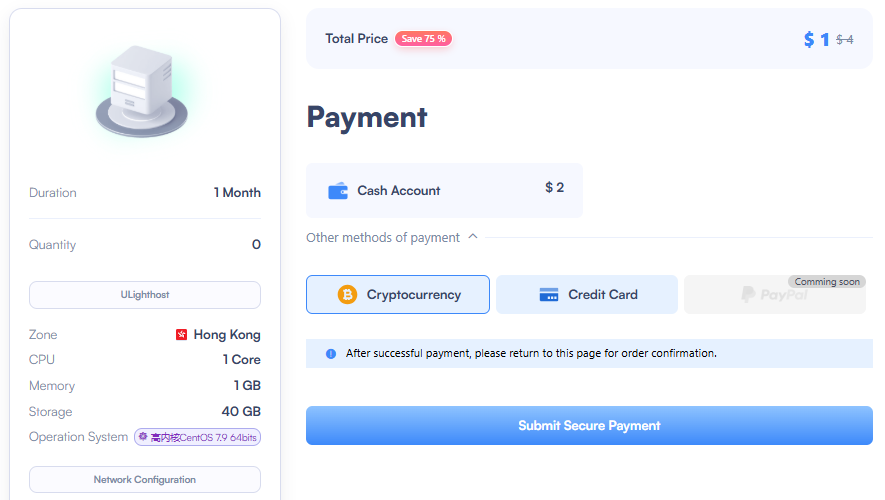Click the Bitcoin icon in Cryptocurrency option
The width and height of the screenshot is (885, 500).
(x=347, y=295)
